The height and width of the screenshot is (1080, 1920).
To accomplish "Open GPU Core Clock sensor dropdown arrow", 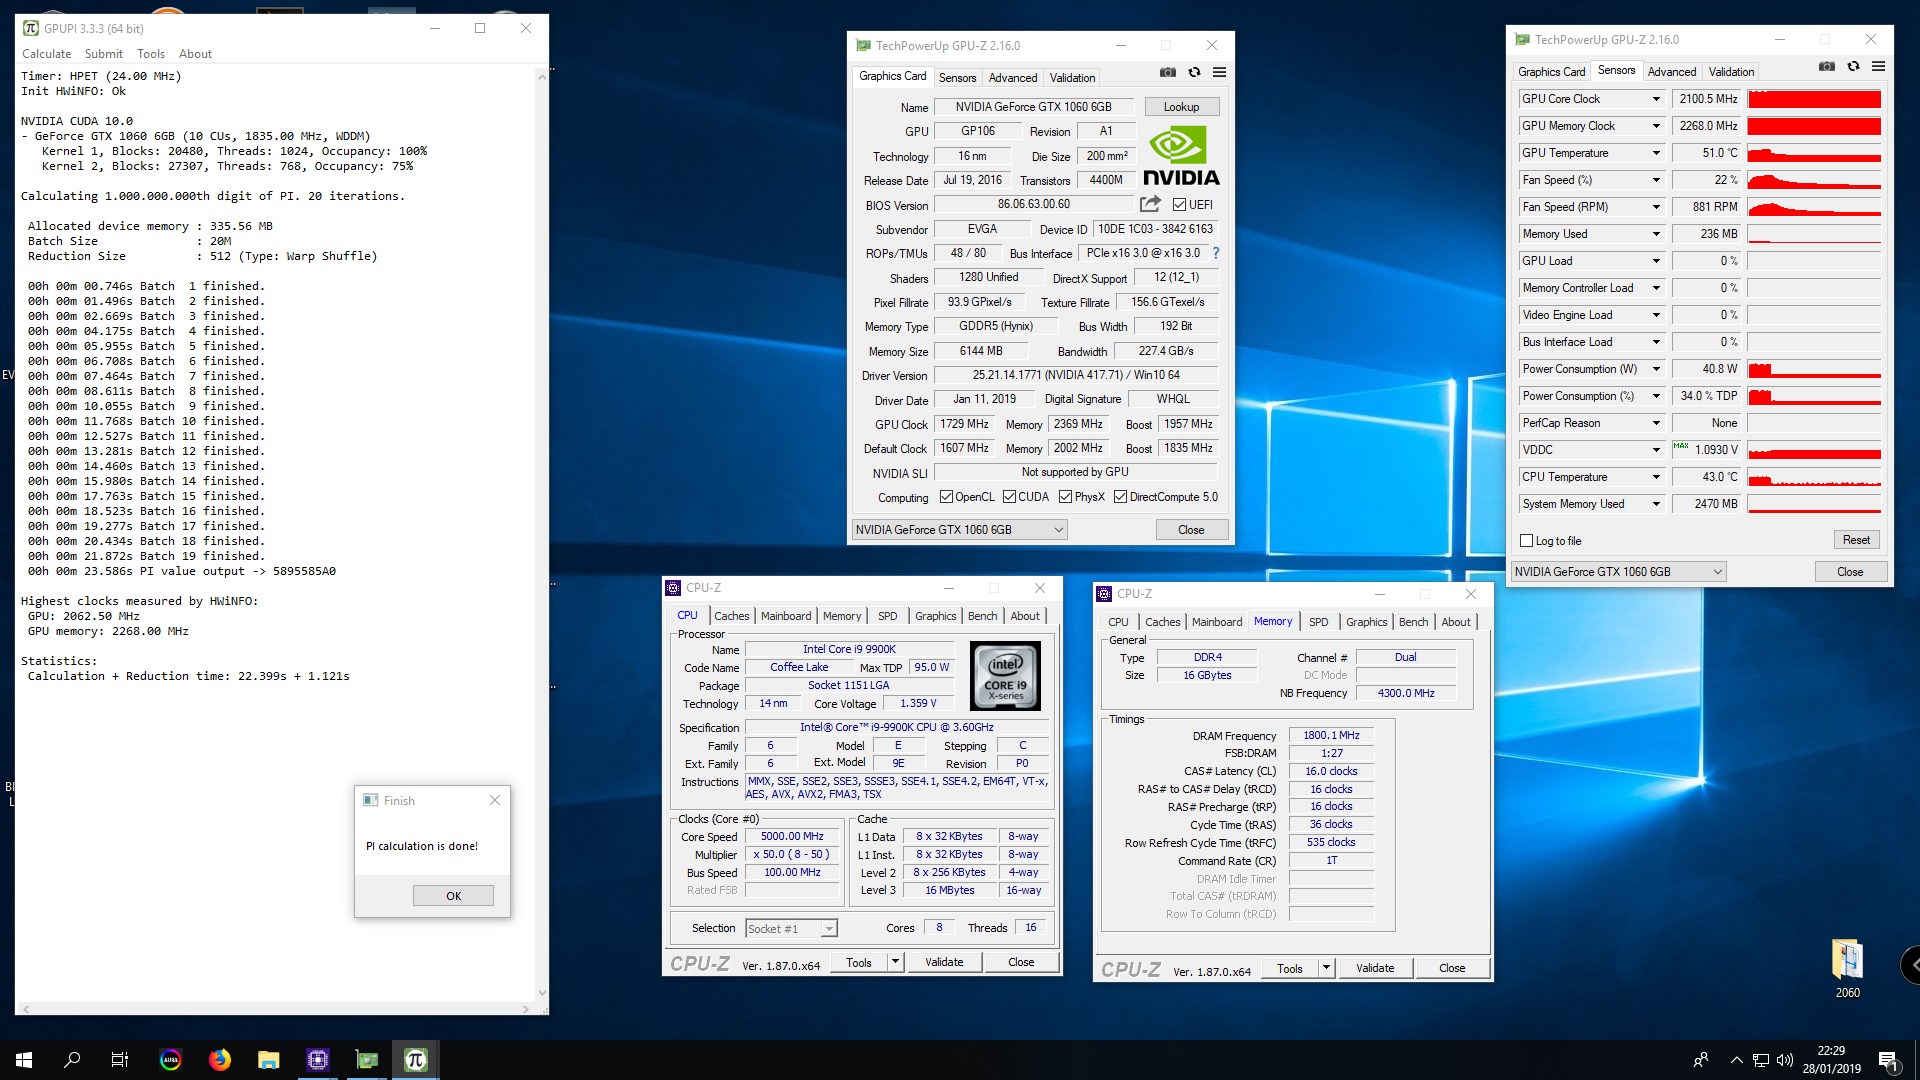I will (1656, 99).
